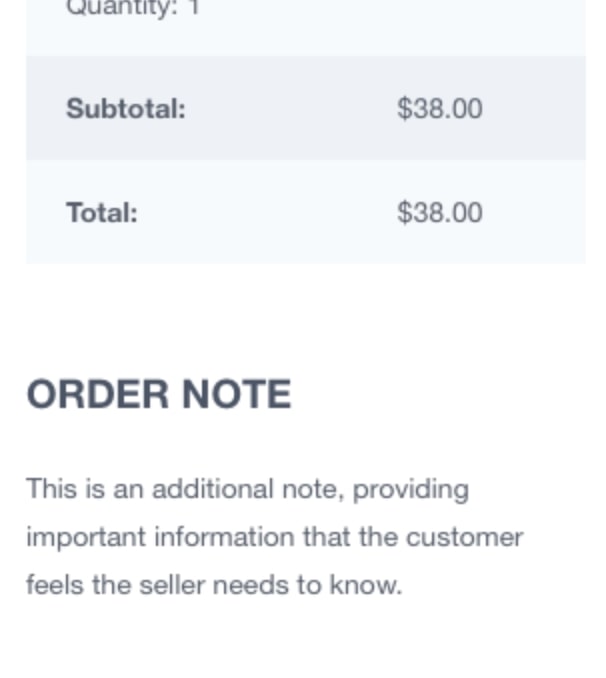Click the word feels in the note
Viewport: 606px width, 678px height.
point(55,585)
